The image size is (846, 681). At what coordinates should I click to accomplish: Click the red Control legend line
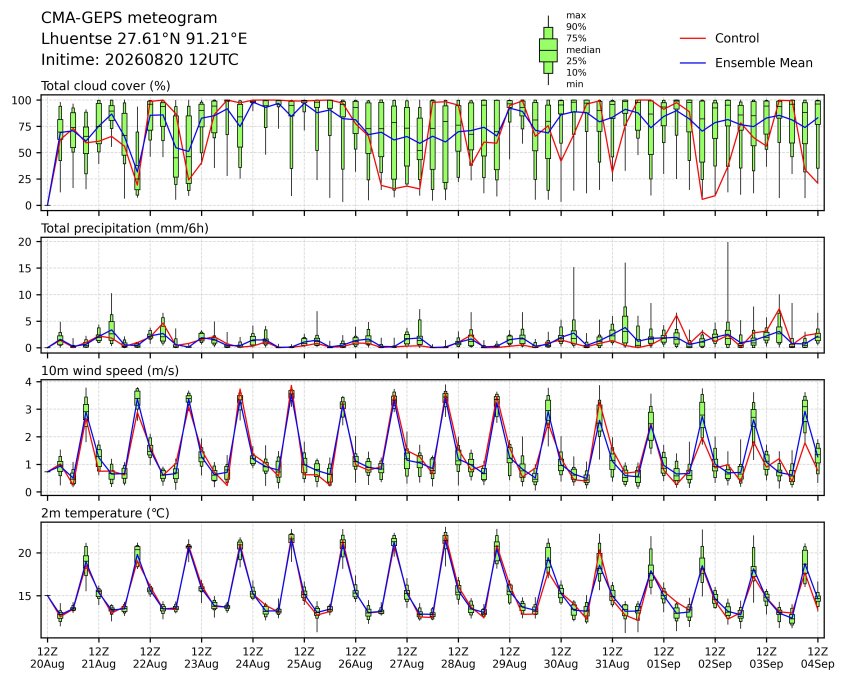(x=693, y=38)
